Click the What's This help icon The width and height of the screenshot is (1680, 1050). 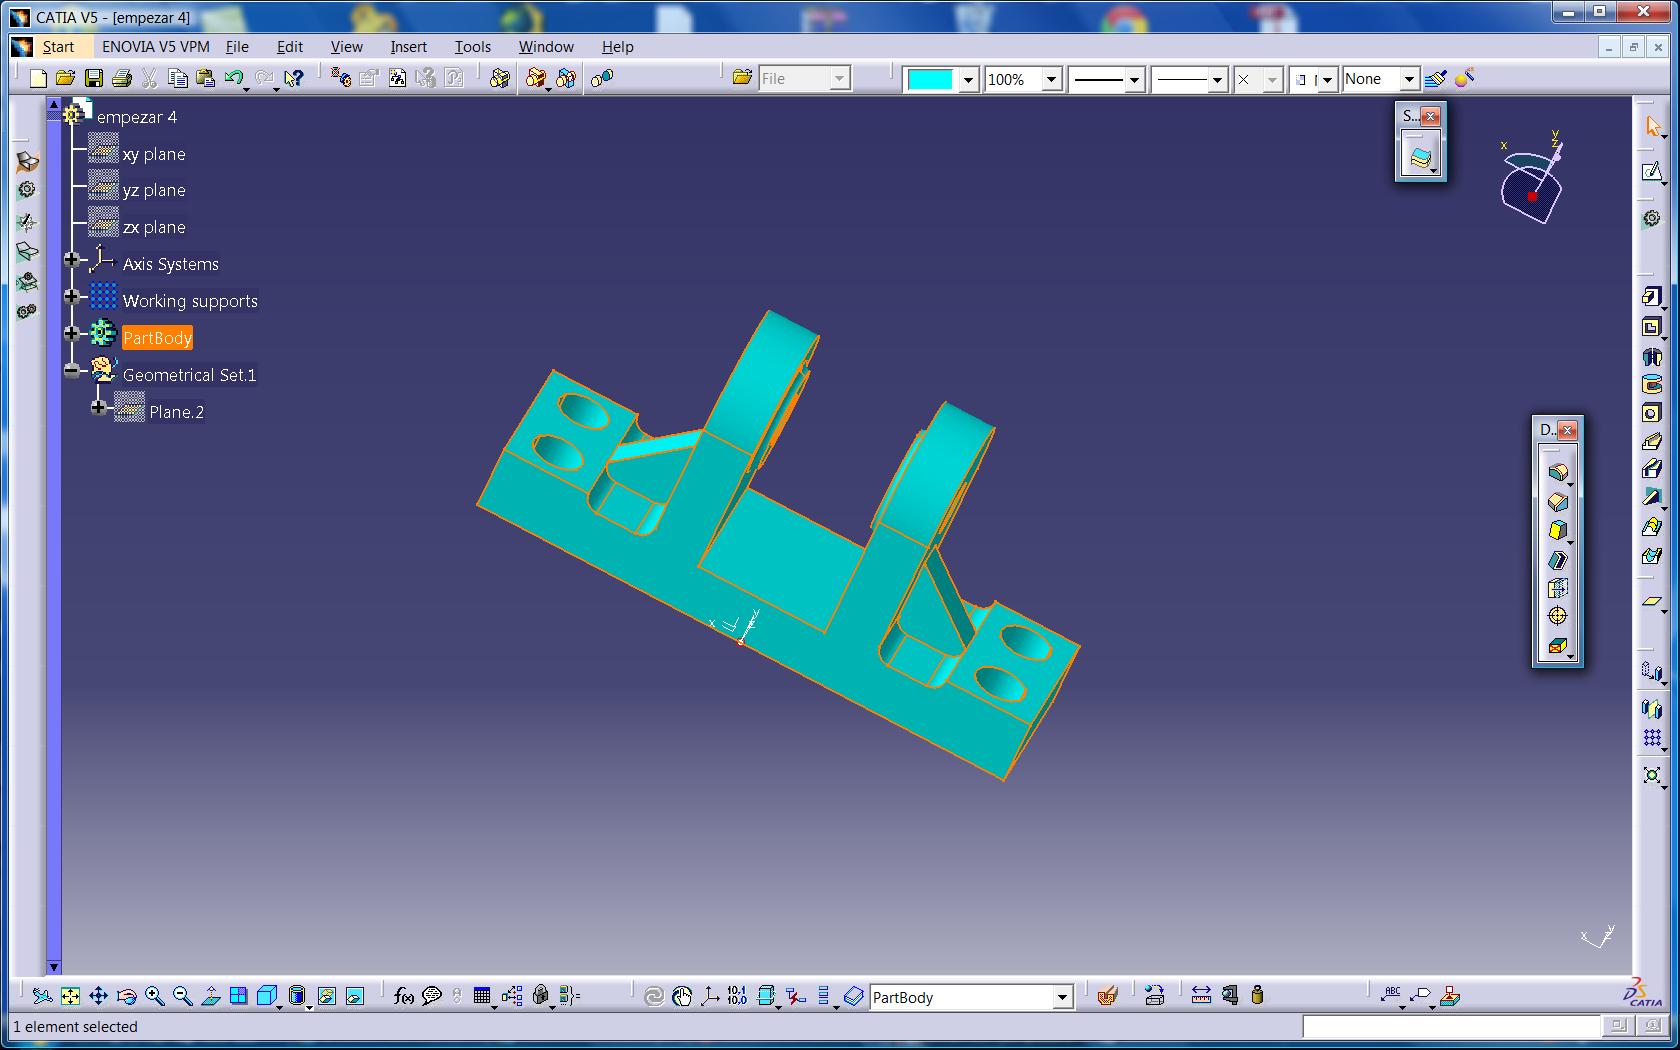pos(294,78)
